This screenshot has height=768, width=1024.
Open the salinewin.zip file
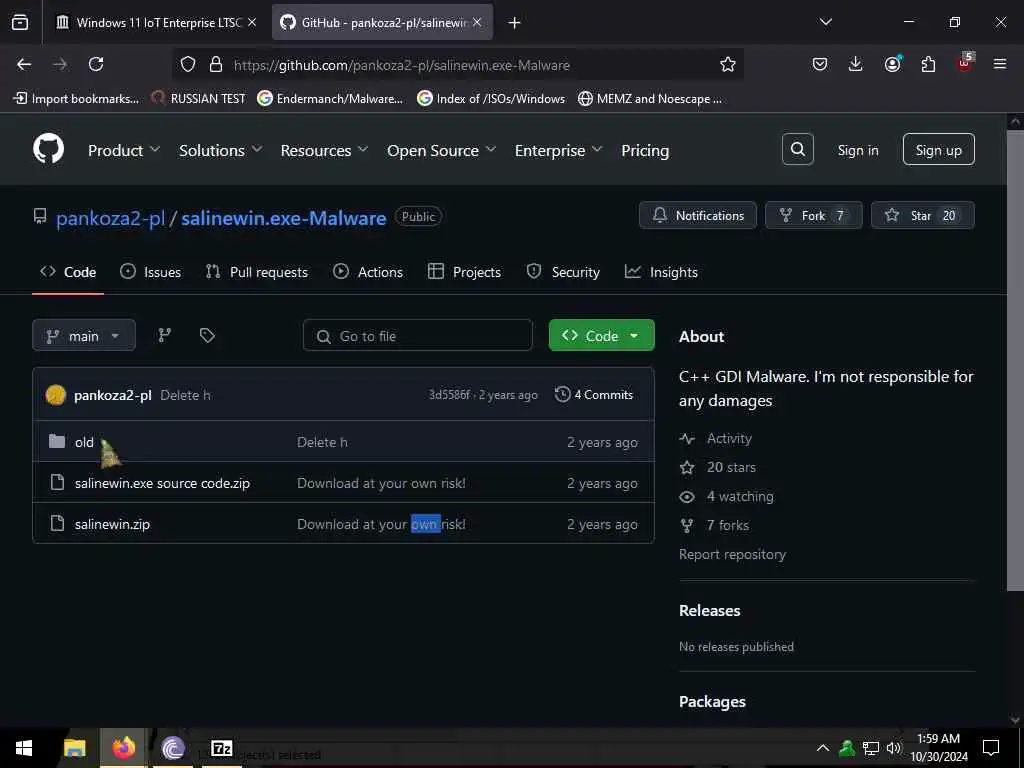112,524
